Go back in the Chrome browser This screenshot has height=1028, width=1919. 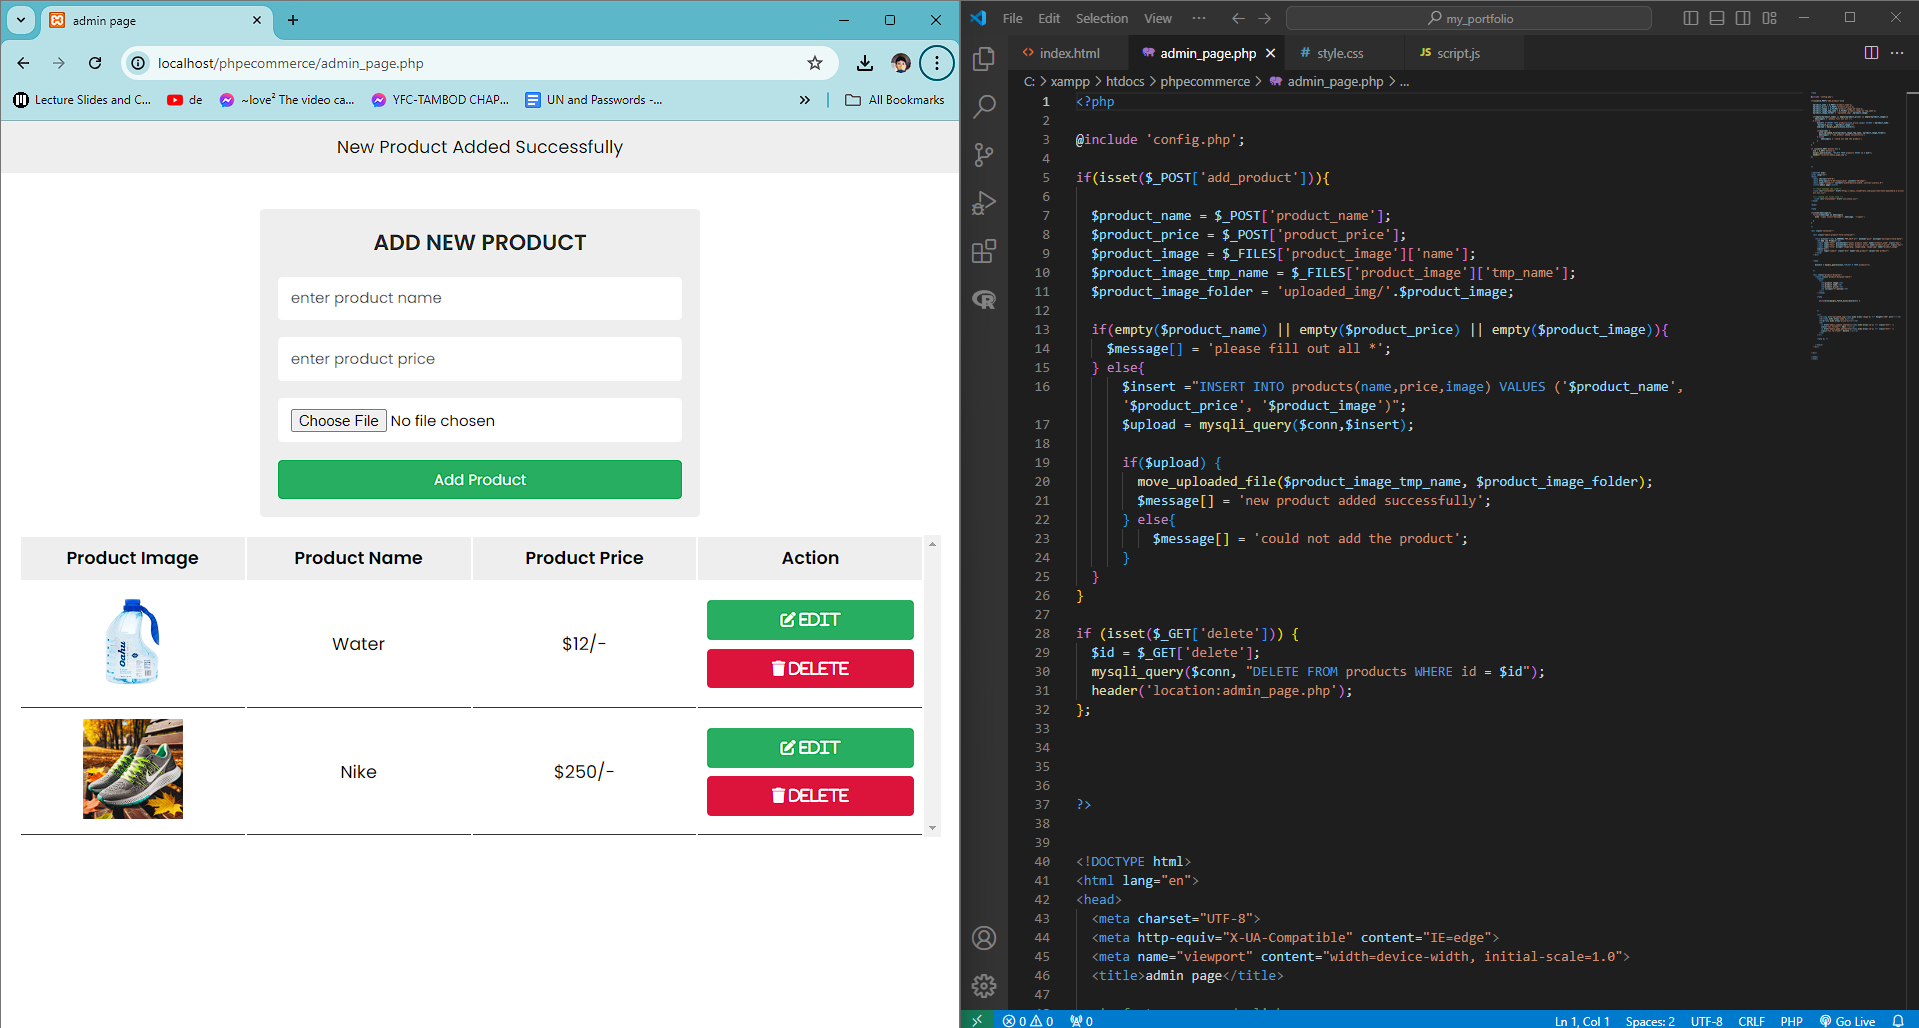(23, 63)
